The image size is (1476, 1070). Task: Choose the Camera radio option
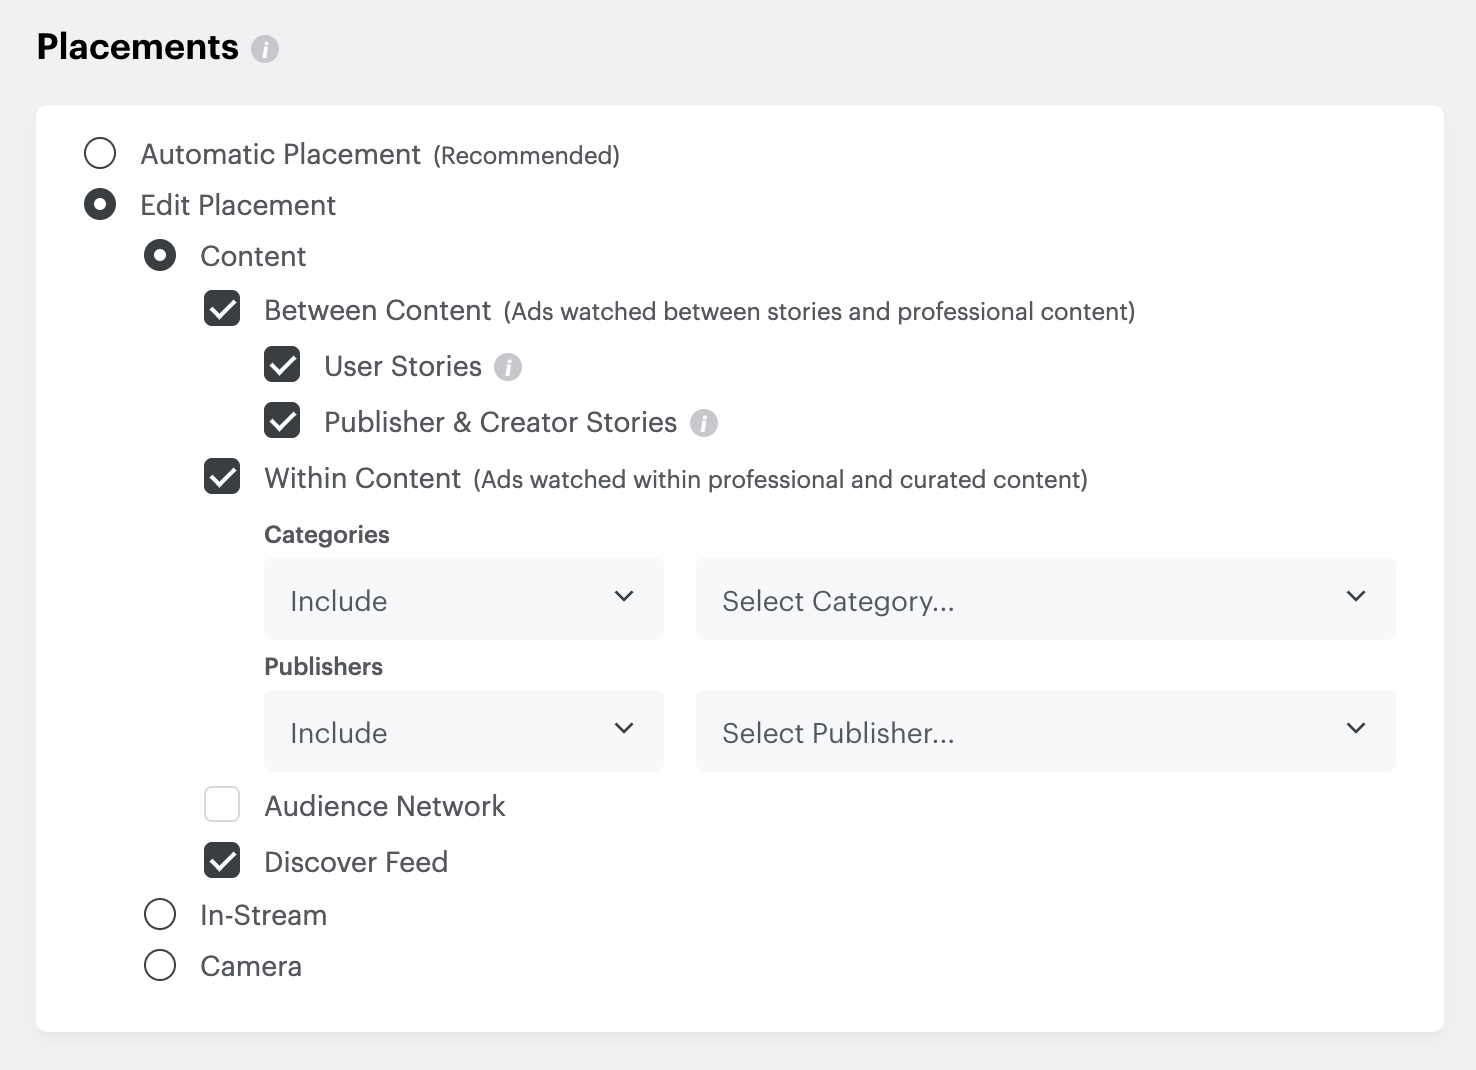(160, 965)
